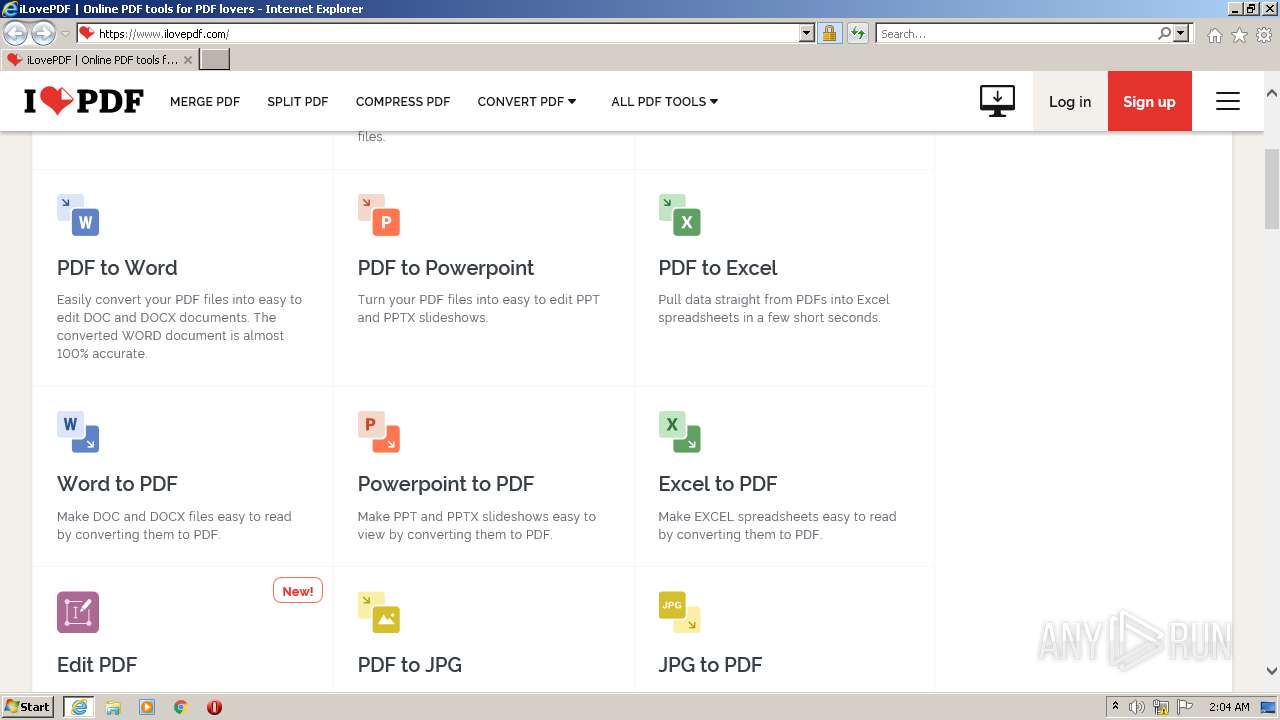Image resolution: width=1280 pixels, height=720 pixels.
Task: Open the search provider dropdown arrow
Action: [1181, 34]
